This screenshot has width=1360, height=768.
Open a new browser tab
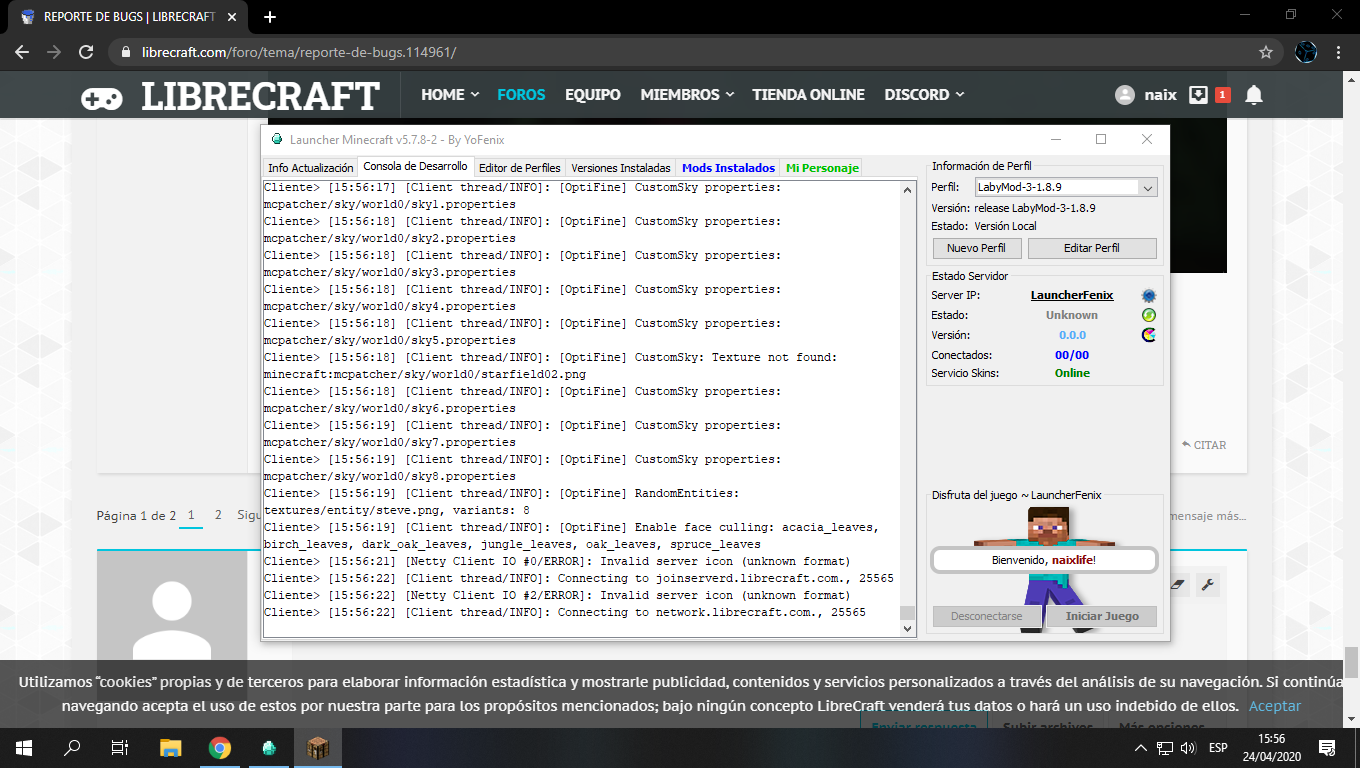point(270,17)
